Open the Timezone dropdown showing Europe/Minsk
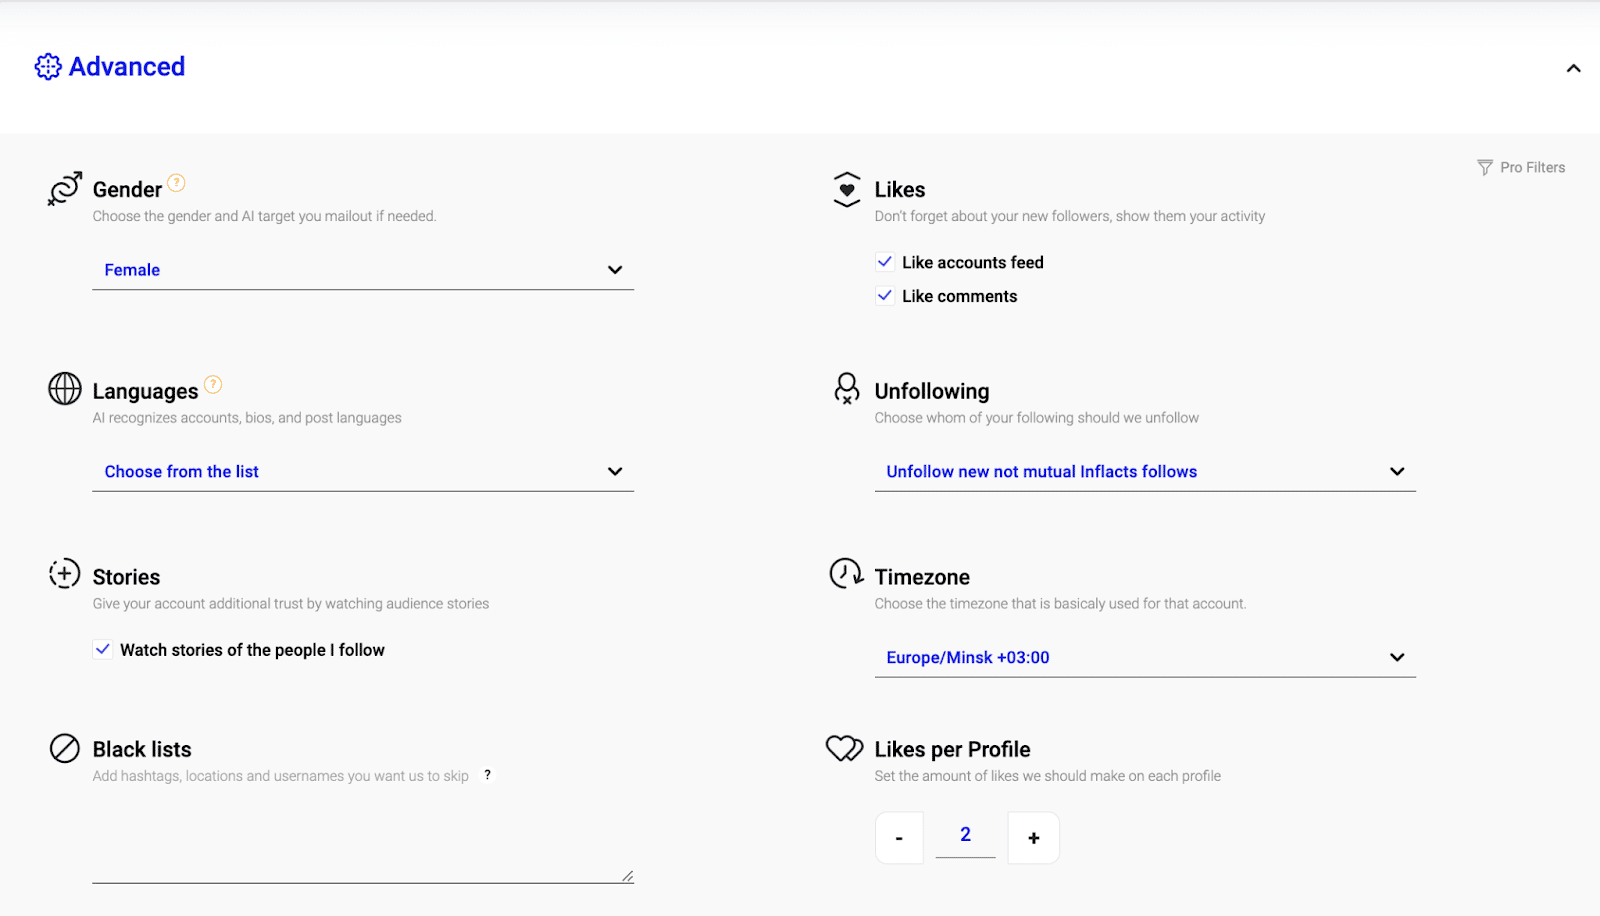Screen dimensions: 1600x916 click(x=1145, y=658)
